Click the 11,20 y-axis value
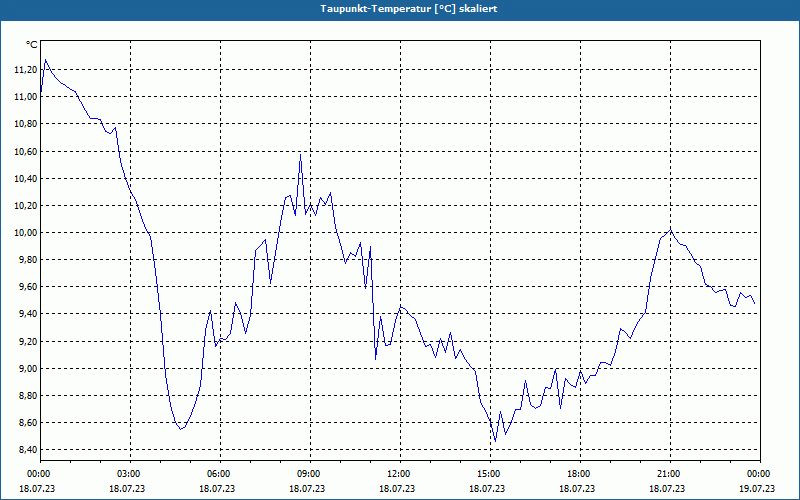Viewport: 800px width, 500px height. point(26,69)
